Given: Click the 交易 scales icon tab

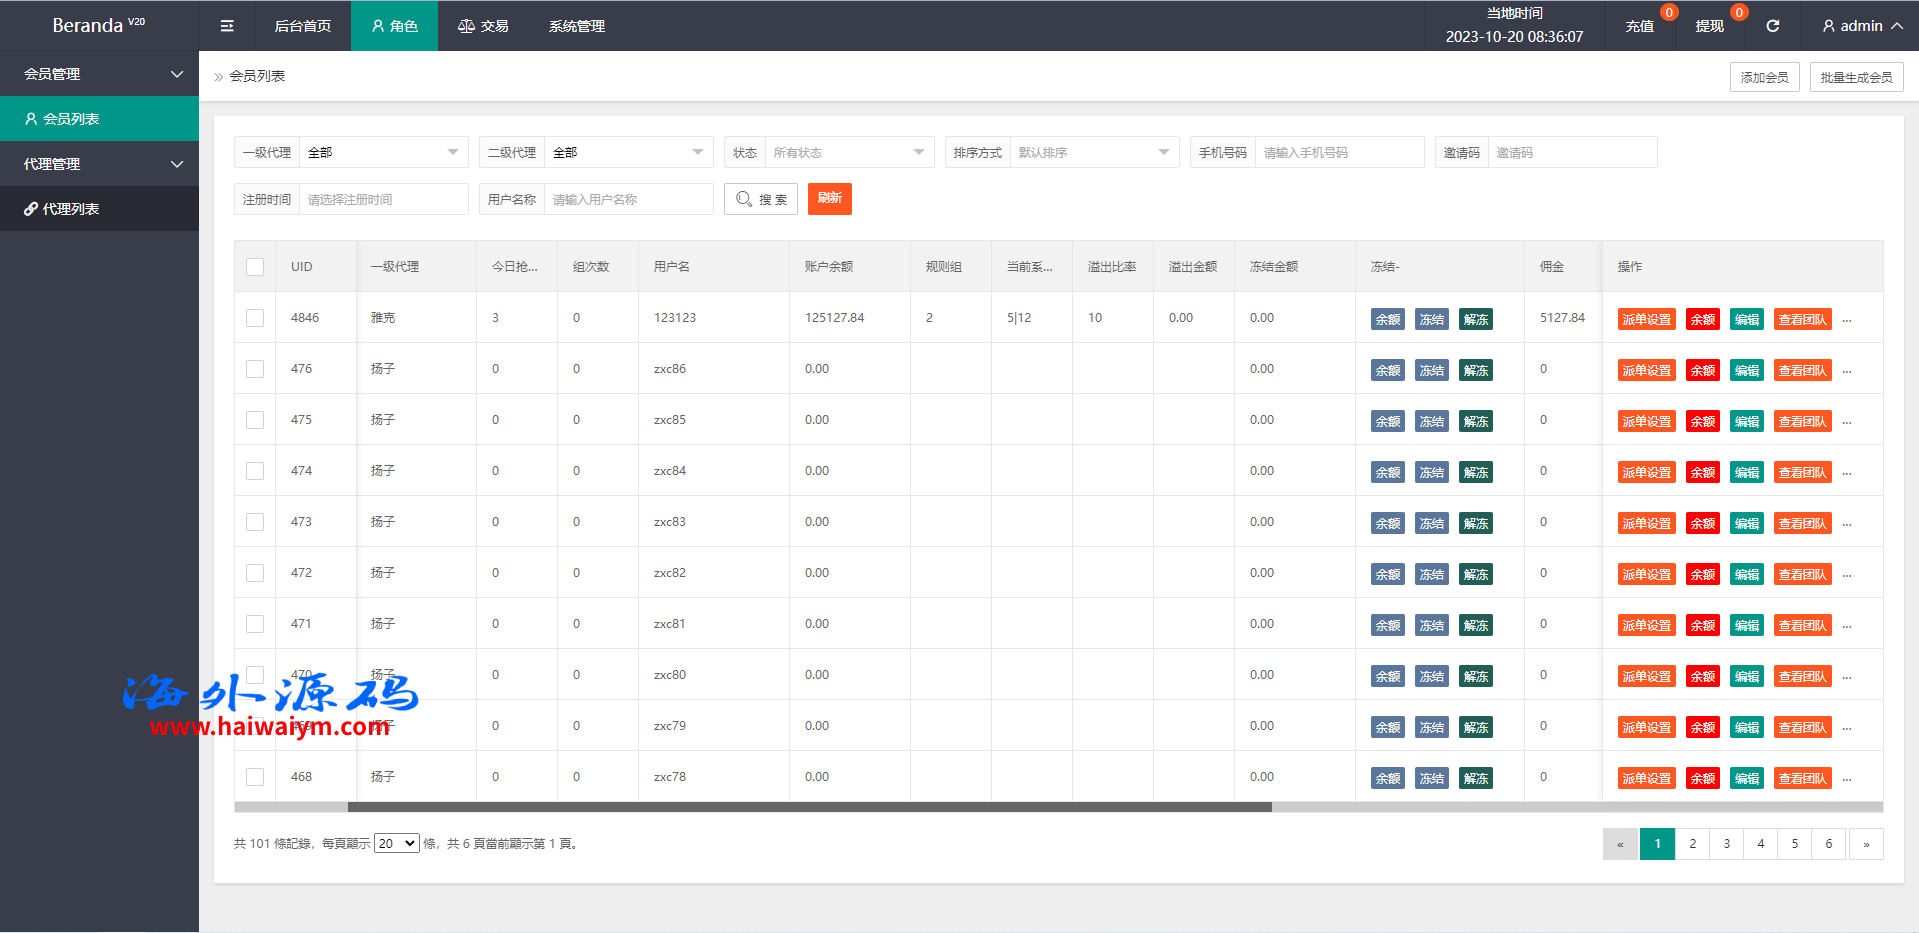Looking at the screenshot, I should pyautogui.click(x=483, y=26).
